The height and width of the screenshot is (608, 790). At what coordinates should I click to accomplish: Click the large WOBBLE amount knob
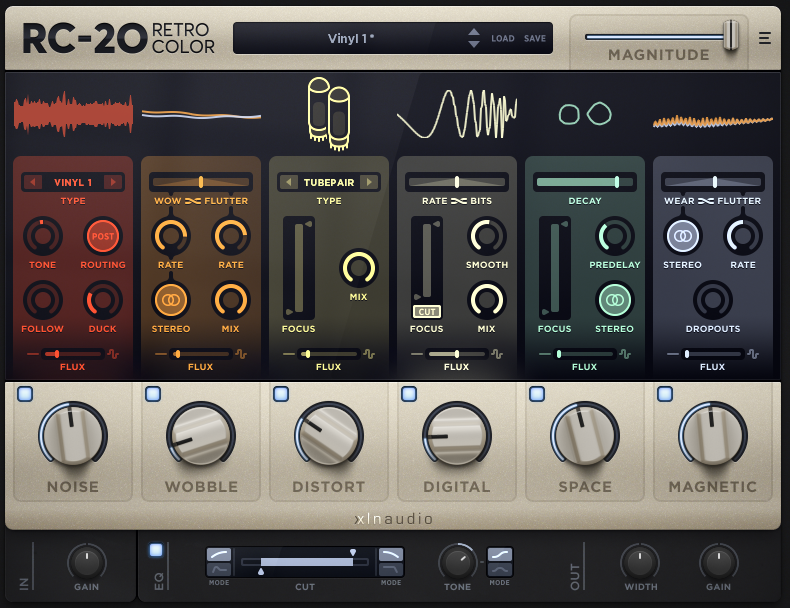point(201,435)
